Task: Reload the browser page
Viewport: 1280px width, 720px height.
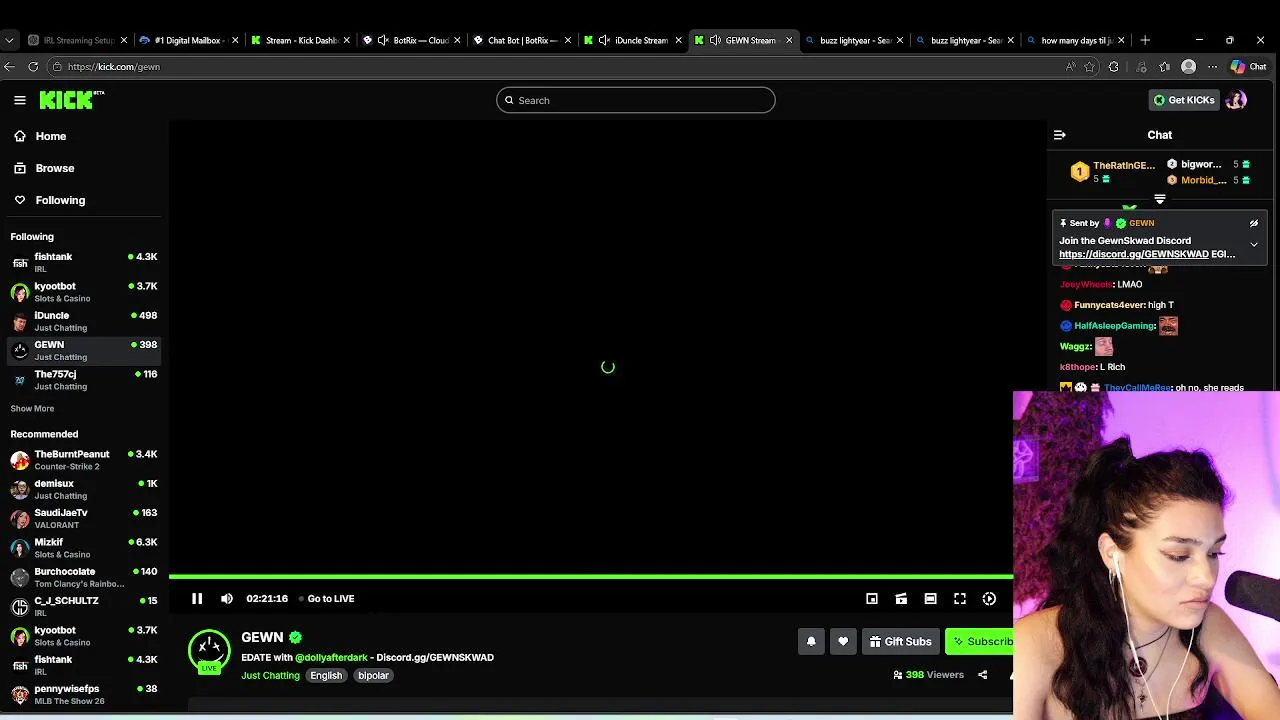Action: 33,67
